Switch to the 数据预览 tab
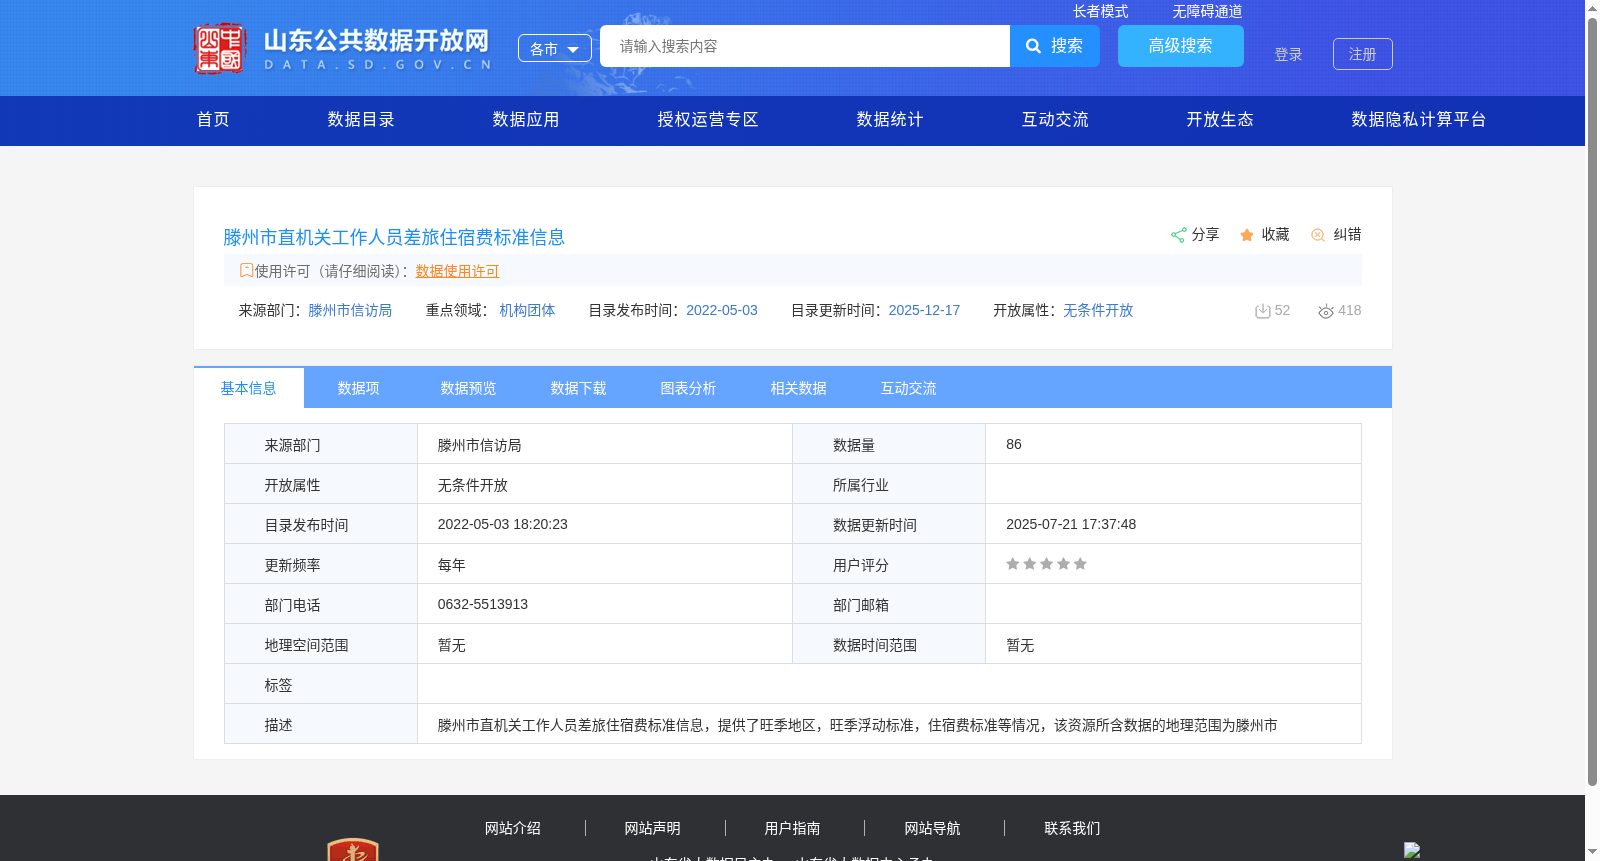 (x=469, y=388)
